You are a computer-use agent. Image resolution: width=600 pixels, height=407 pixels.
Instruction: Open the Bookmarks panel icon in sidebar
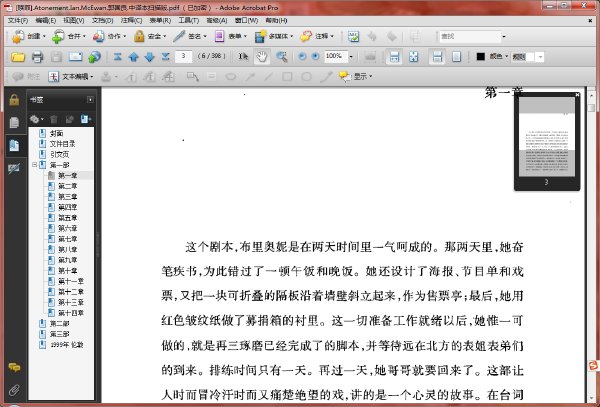(15, 145)
